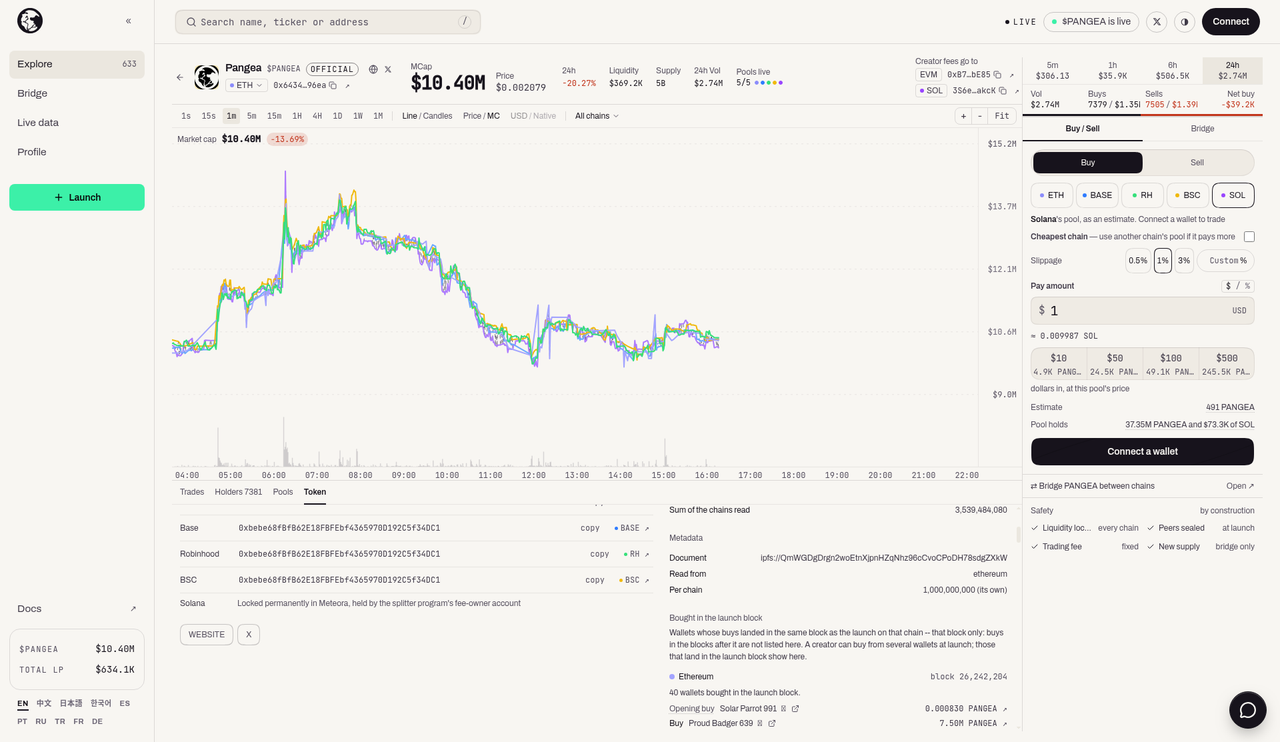Image resolution: width=1280 pixels, height=742 pixels.
Task: Select 0.5% slippage
Action: click(1138, 261)
